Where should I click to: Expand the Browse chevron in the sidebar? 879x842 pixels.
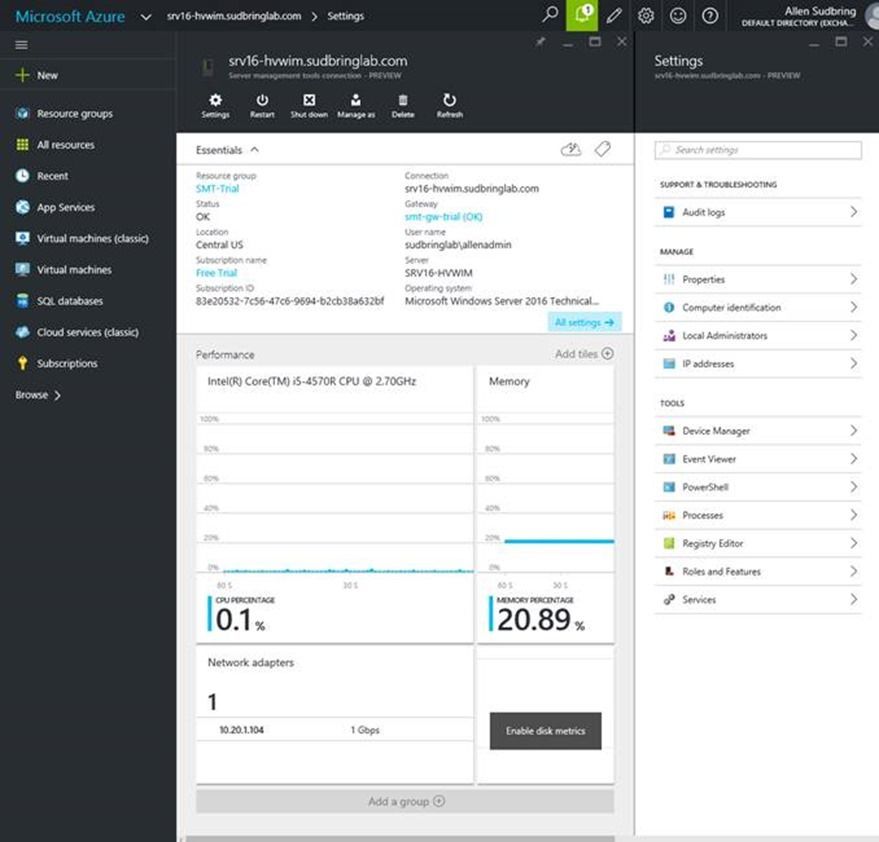57,395
